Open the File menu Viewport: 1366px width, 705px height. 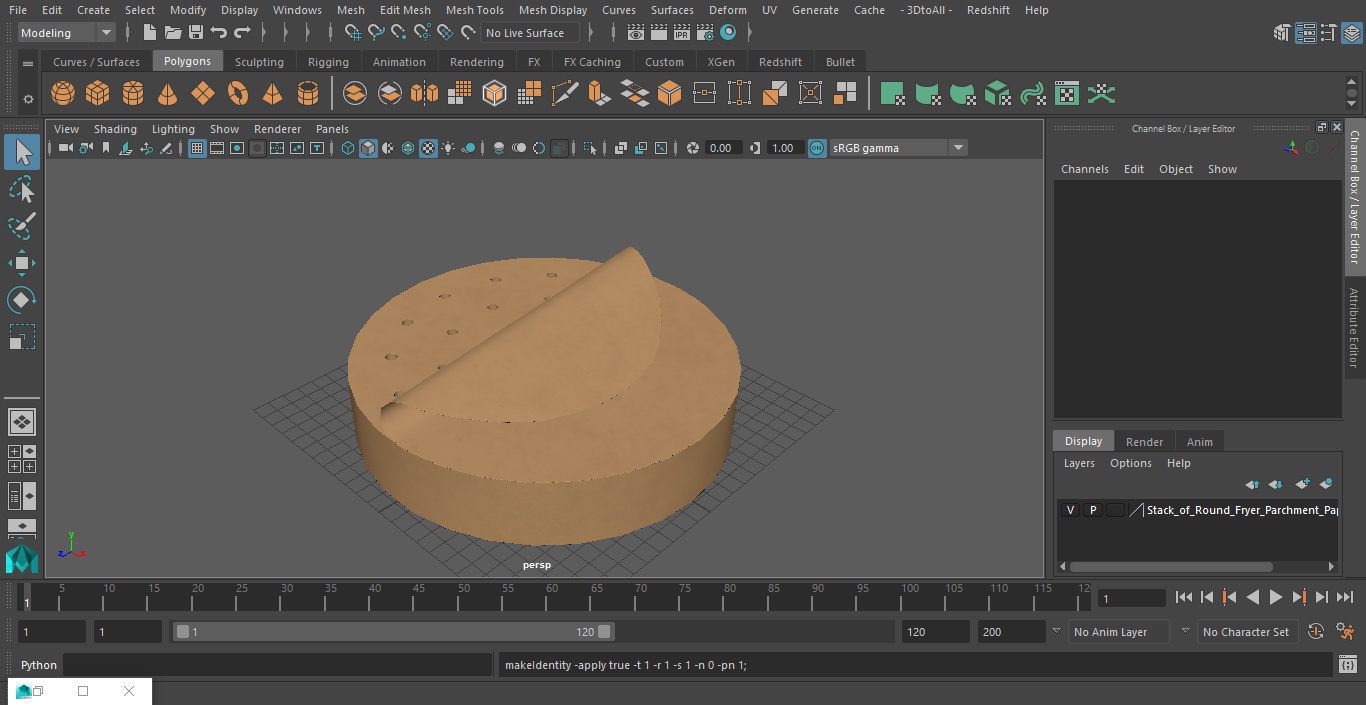pos(18,10)
